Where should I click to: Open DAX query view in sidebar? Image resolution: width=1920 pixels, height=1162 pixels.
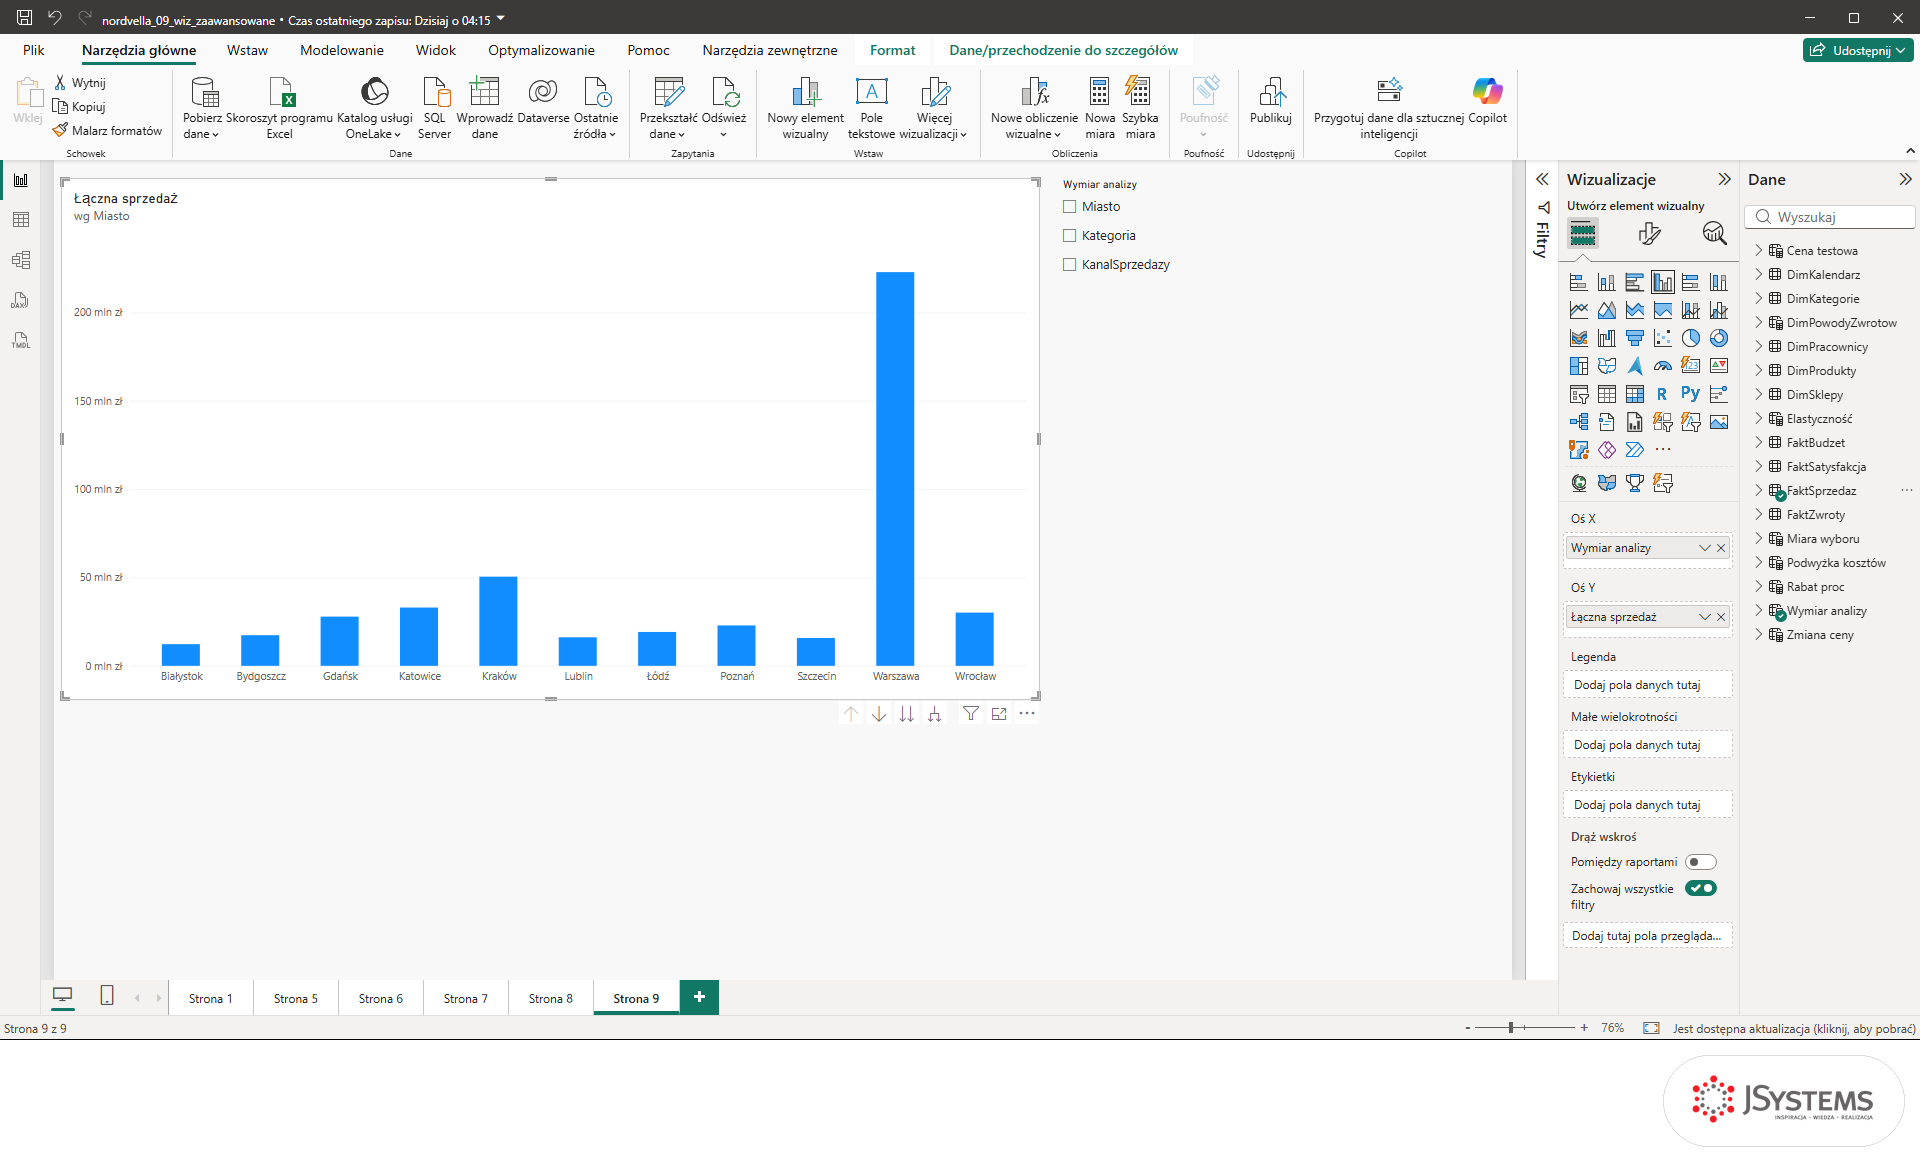pos(21,300)
